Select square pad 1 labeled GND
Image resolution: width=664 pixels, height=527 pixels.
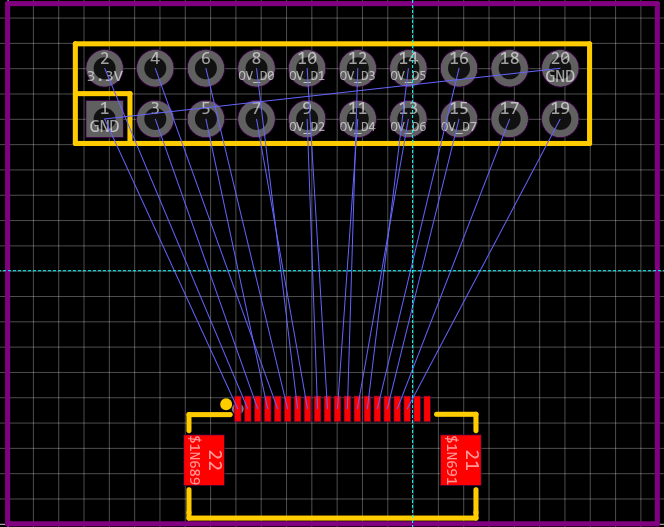coord(104,118)
